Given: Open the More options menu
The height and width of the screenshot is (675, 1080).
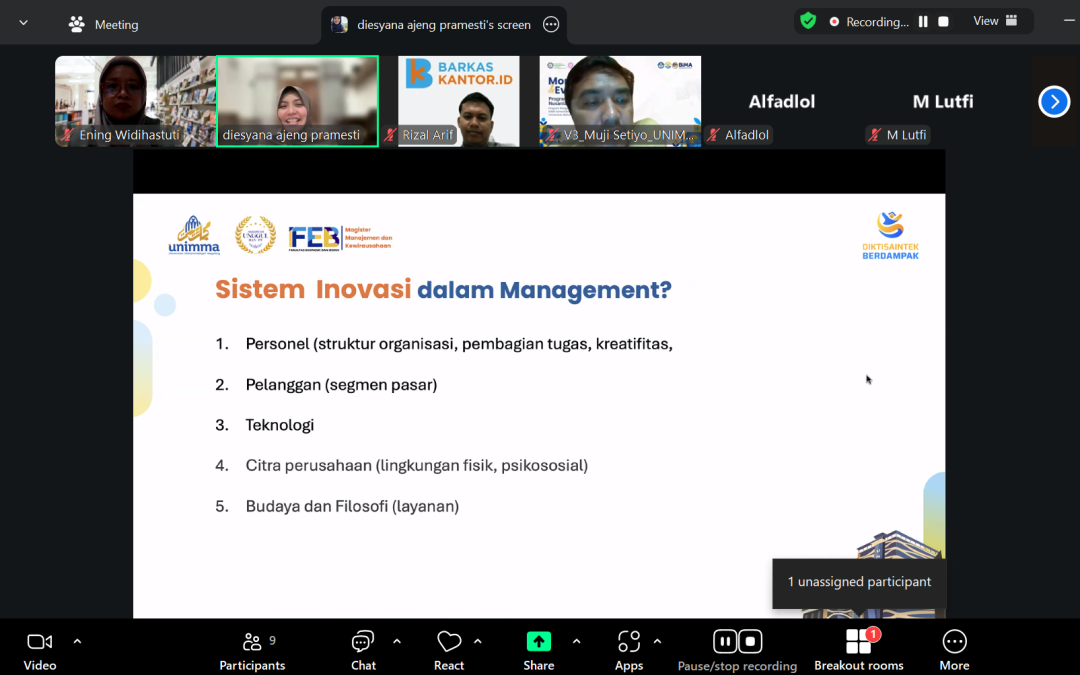Looking at the screenshot, I should coord(954,651).
